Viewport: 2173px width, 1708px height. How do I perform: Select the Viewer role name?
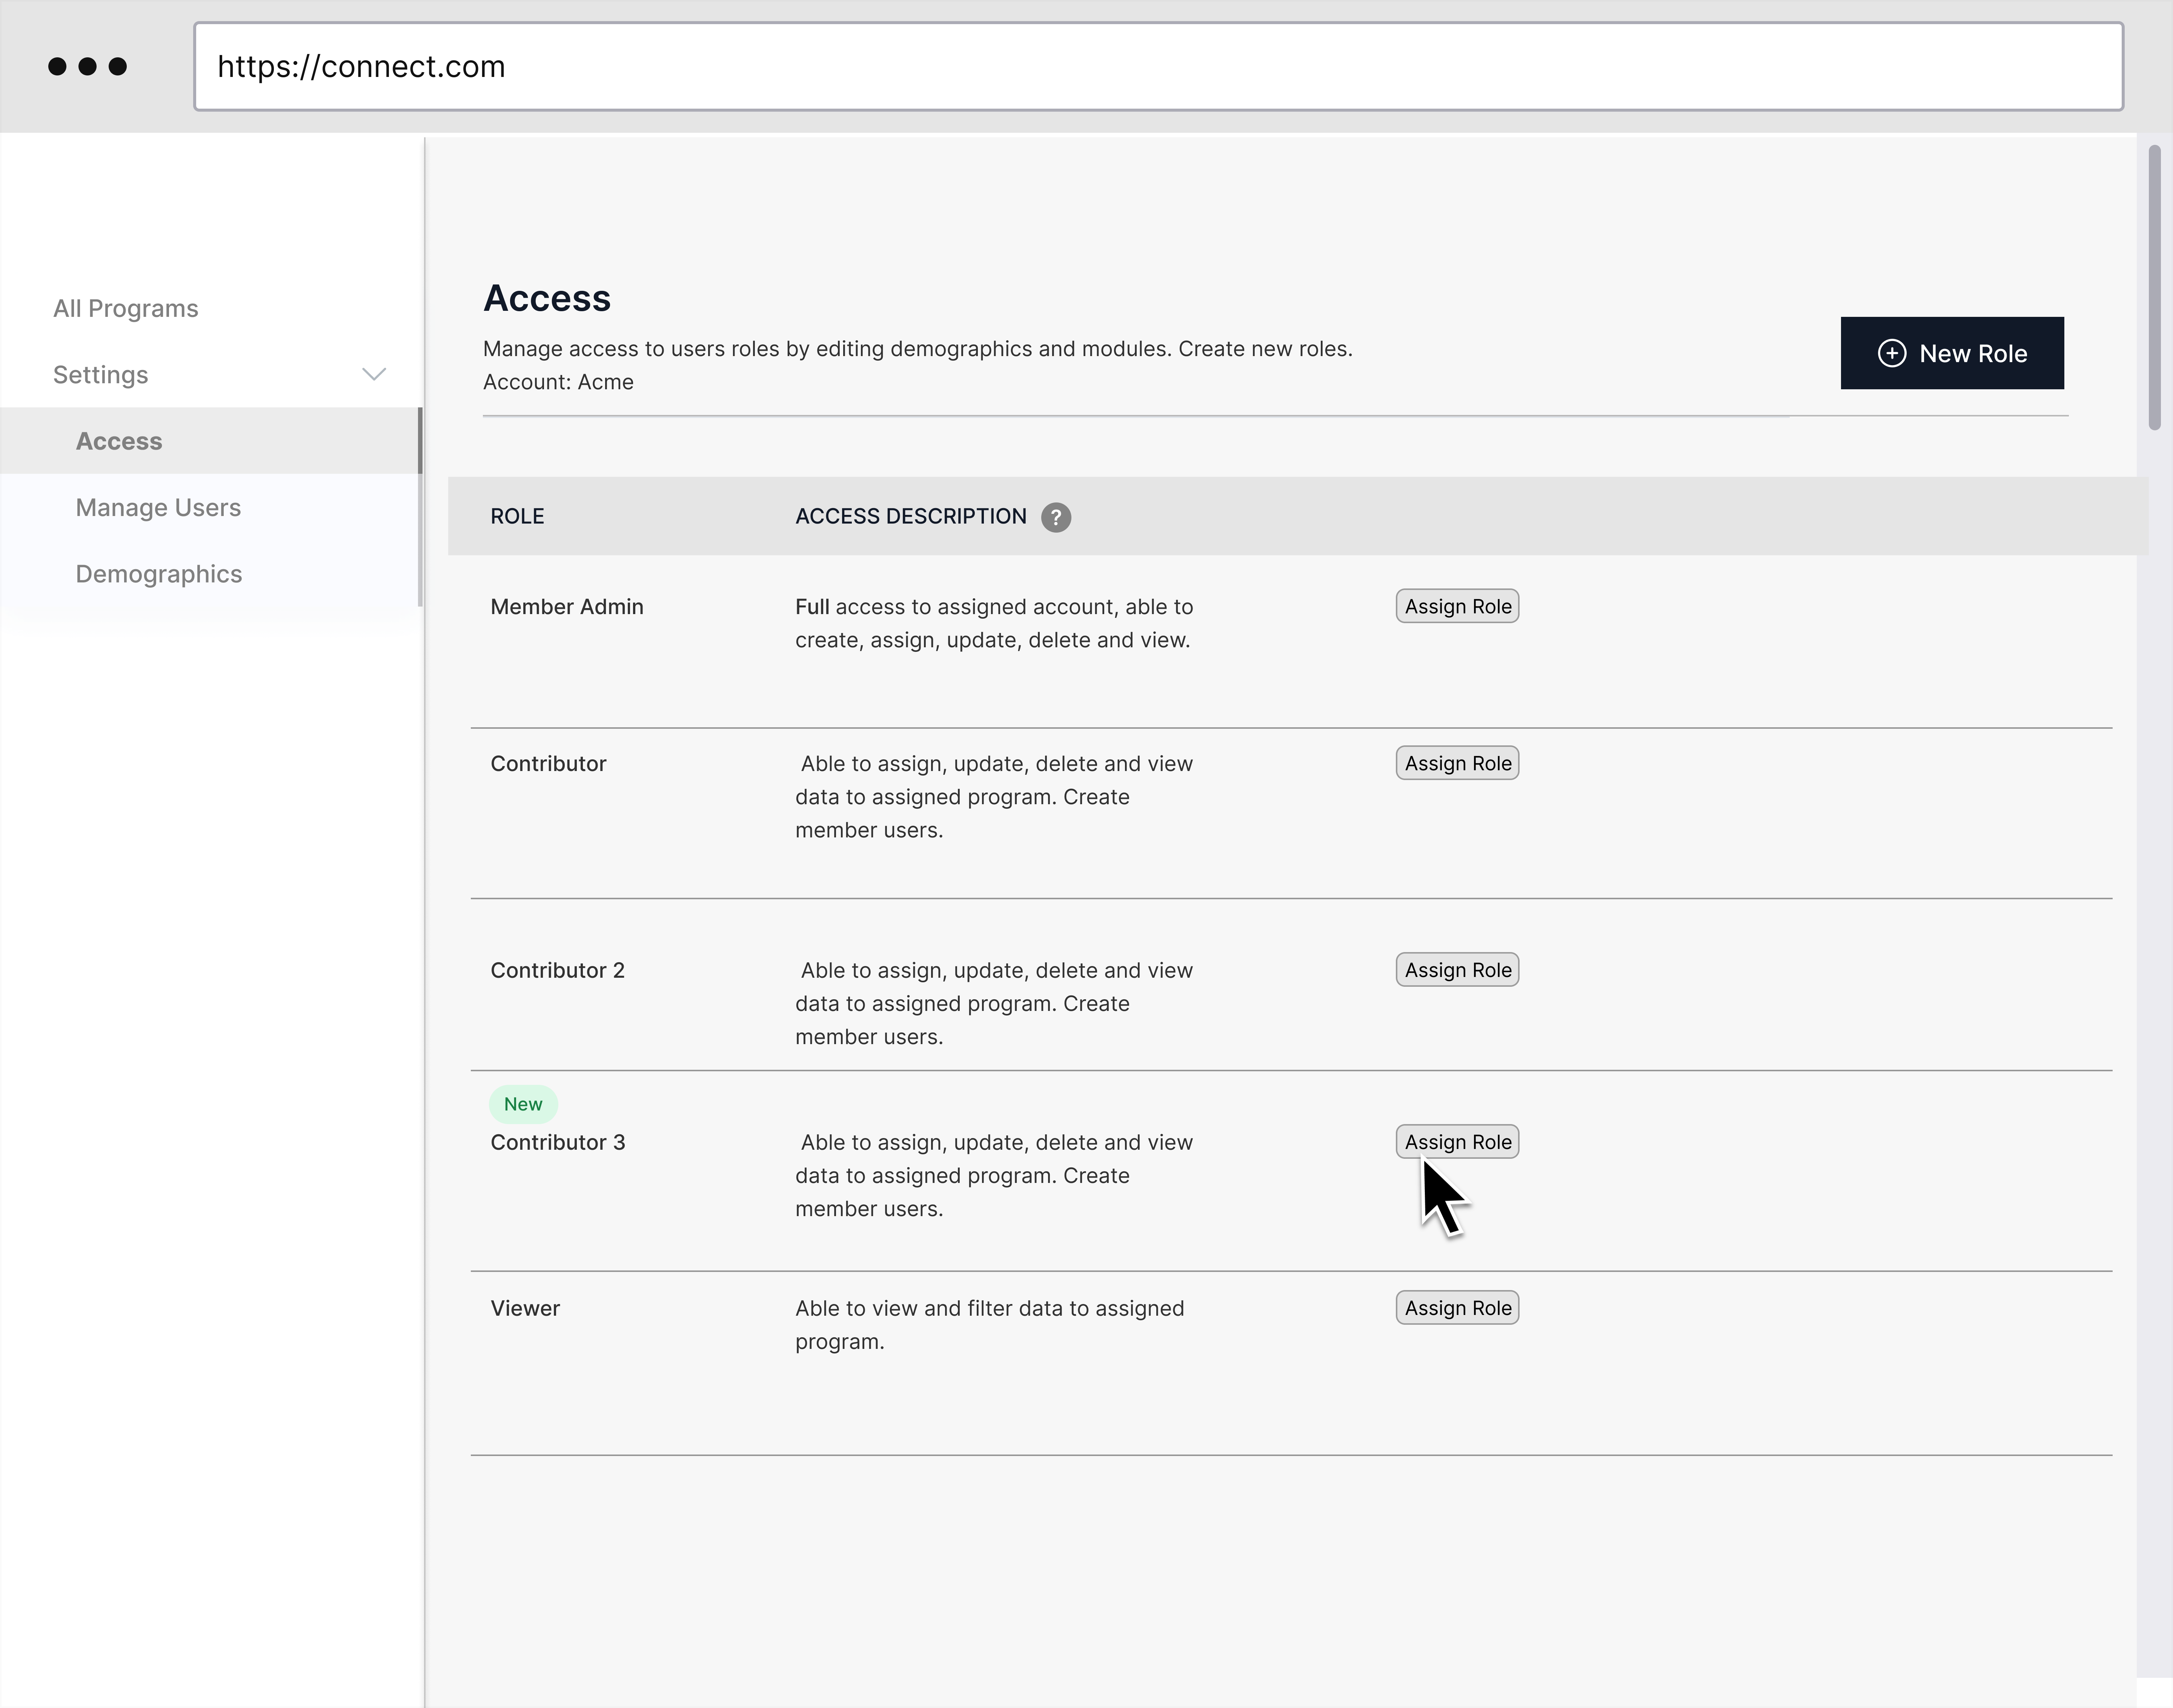(x=525, y=1308)
